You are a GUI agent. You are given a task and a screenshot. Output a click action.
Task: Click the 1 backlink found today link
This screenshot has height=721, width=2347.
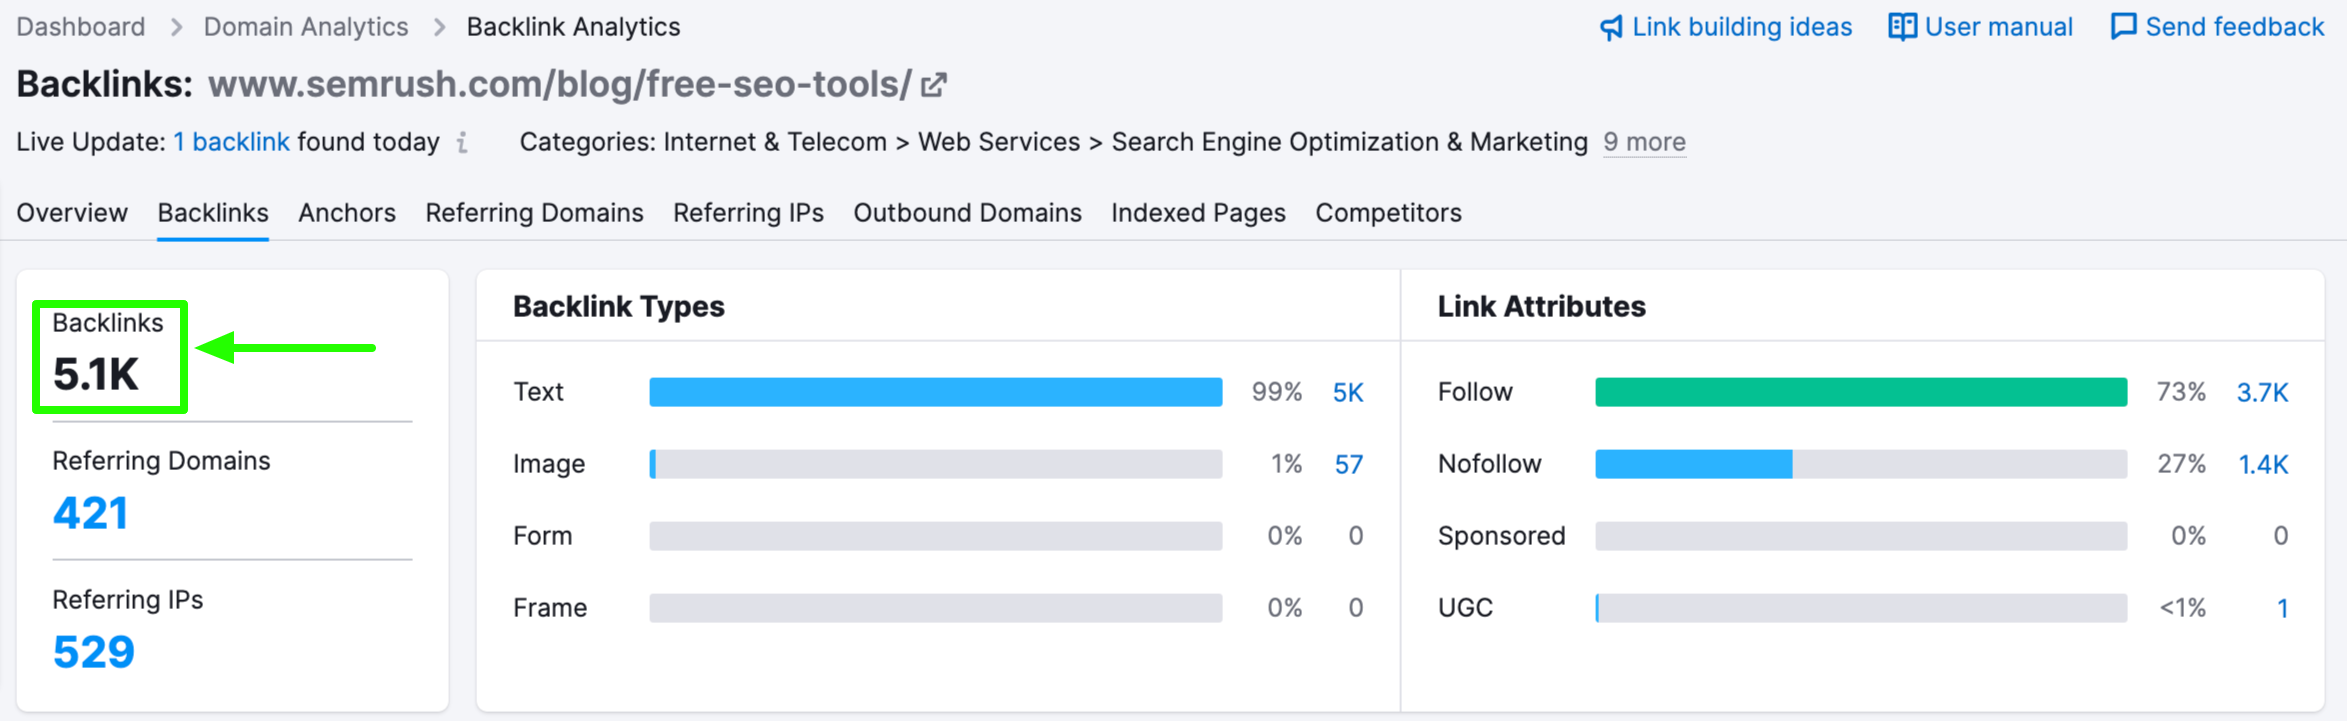click(232, 142)
